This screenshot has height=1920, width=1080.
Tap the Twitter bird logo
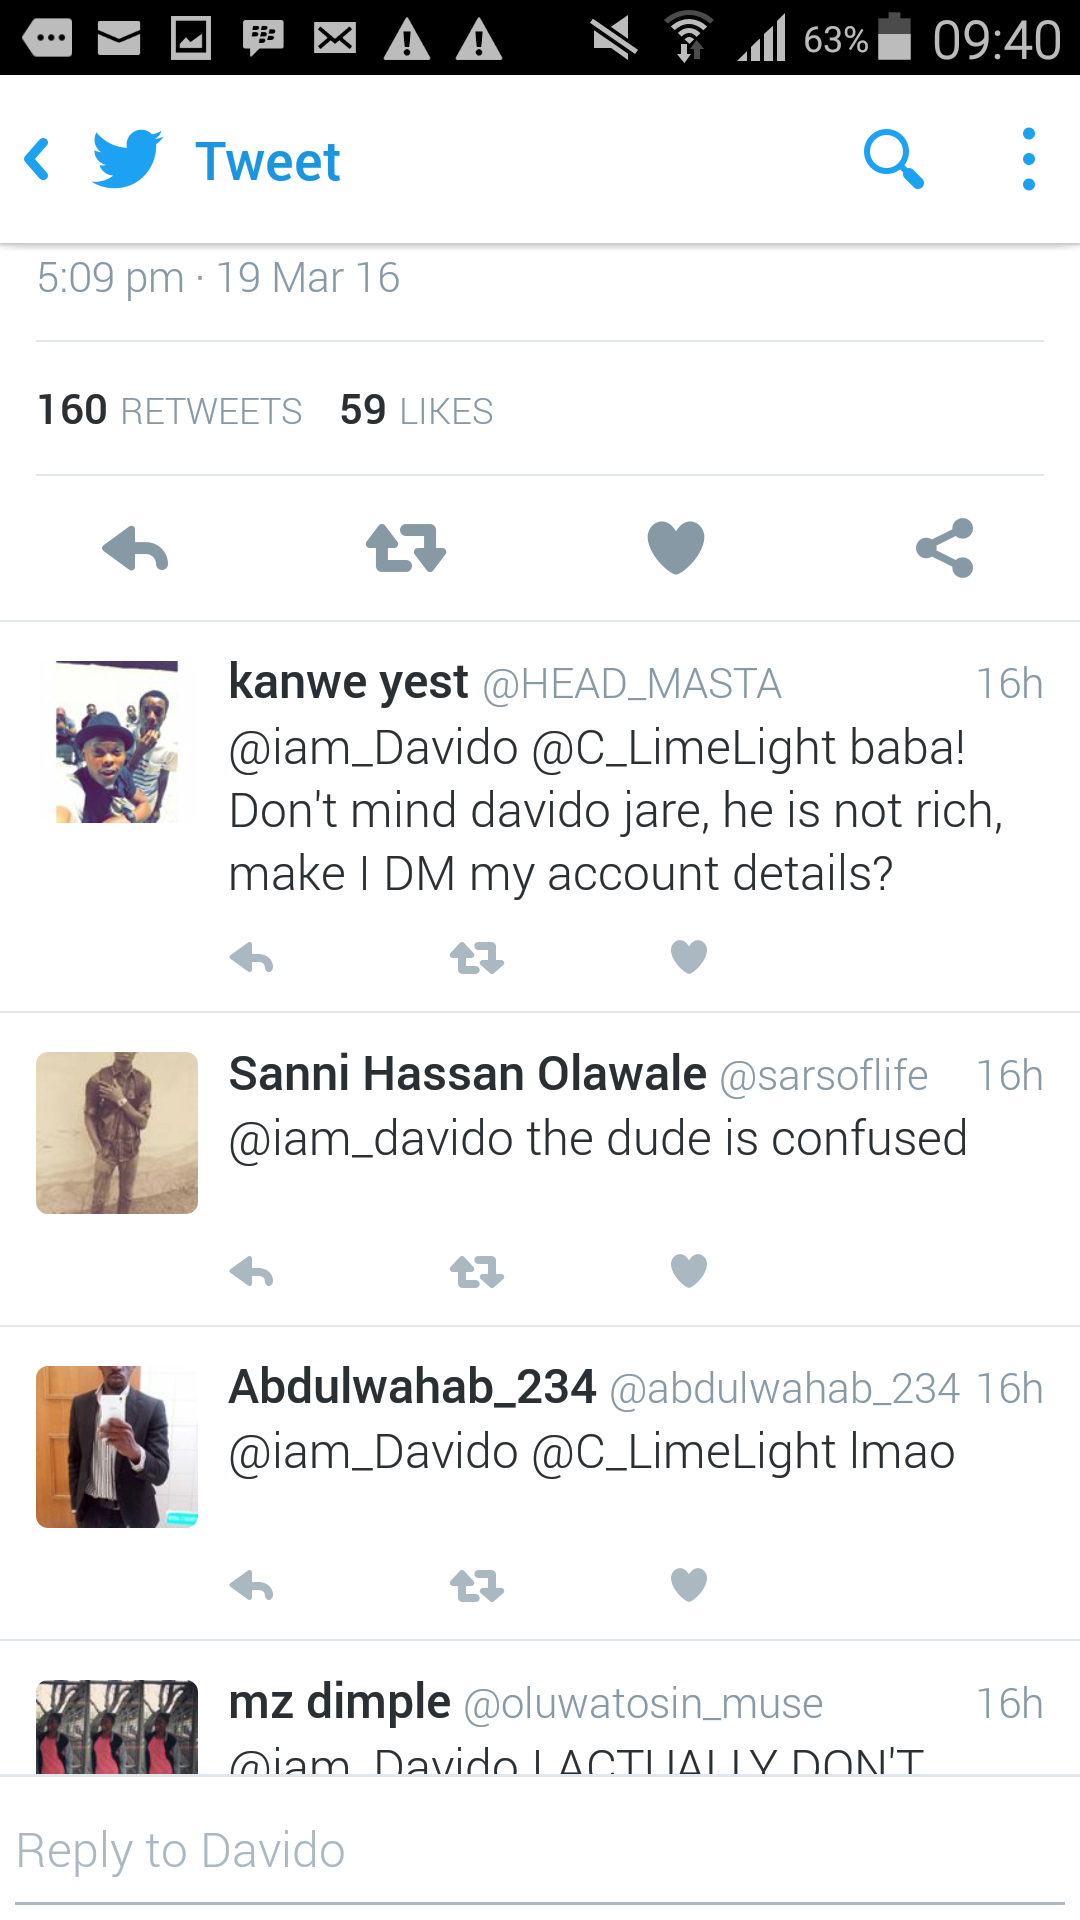coord(127,160)
